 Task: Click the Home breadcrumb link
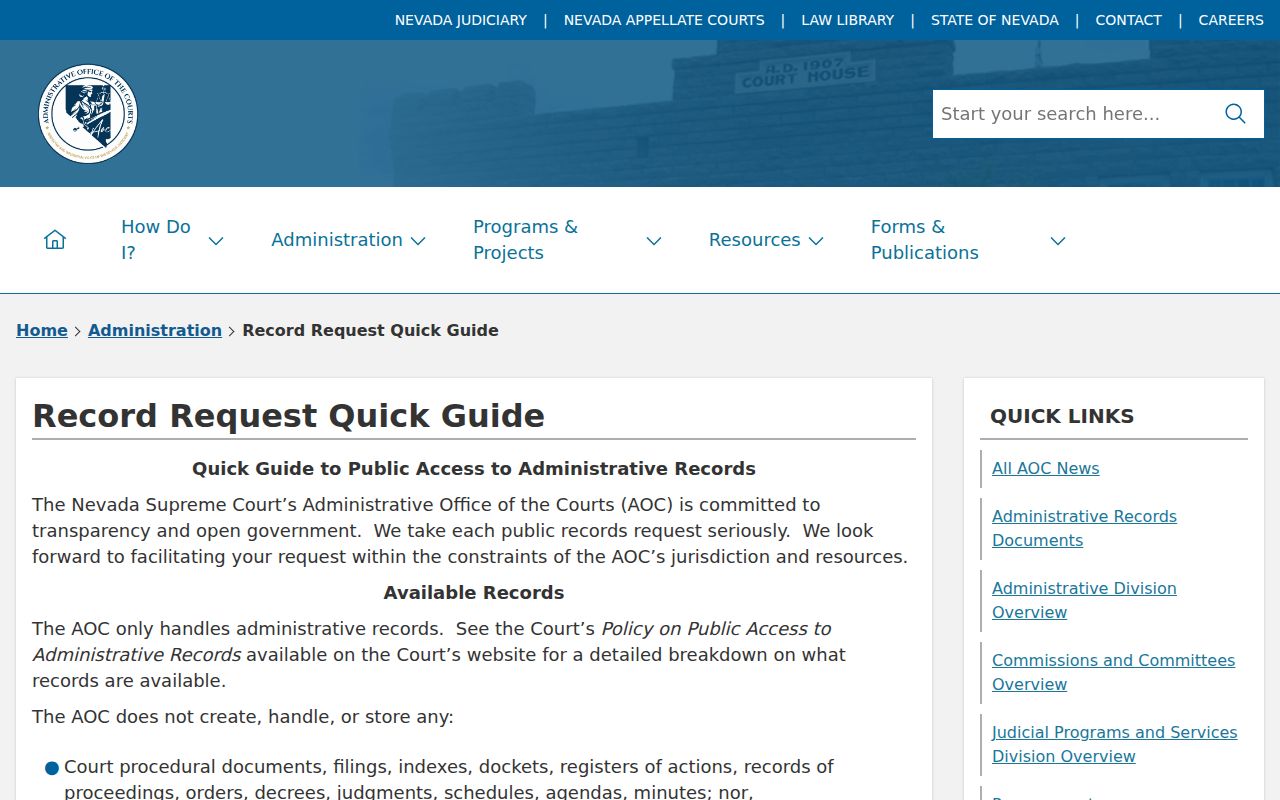tap(42, 330)
